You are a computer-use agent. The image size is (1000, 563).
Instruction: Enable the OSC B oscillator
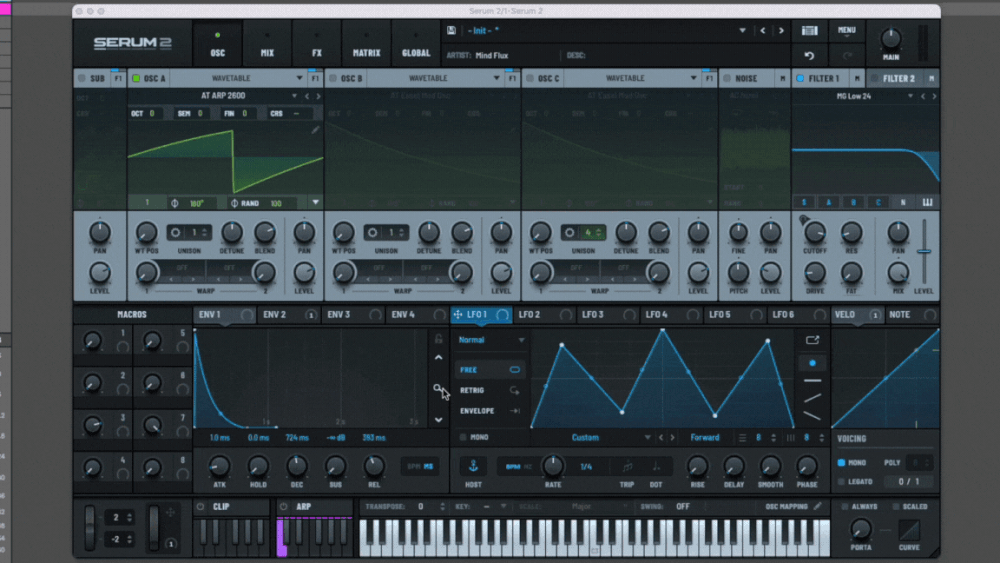point(333,78)
